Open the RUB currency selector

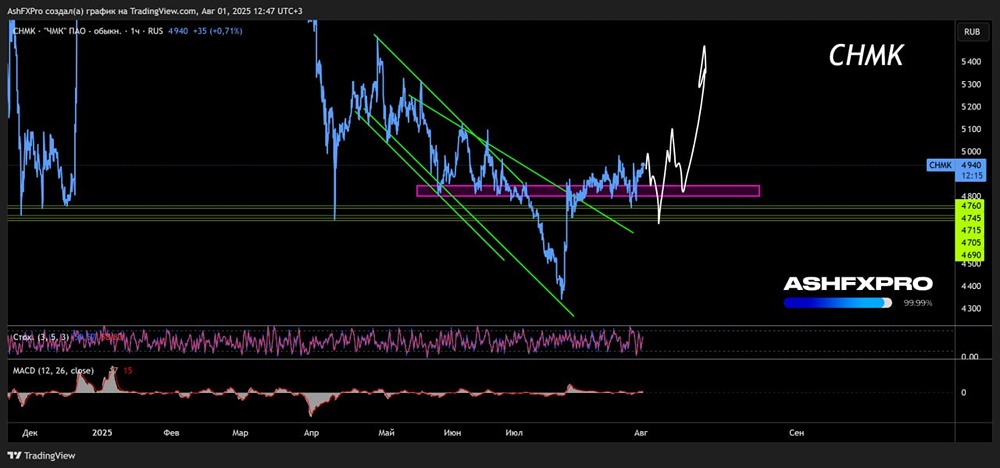coord(972,31)
